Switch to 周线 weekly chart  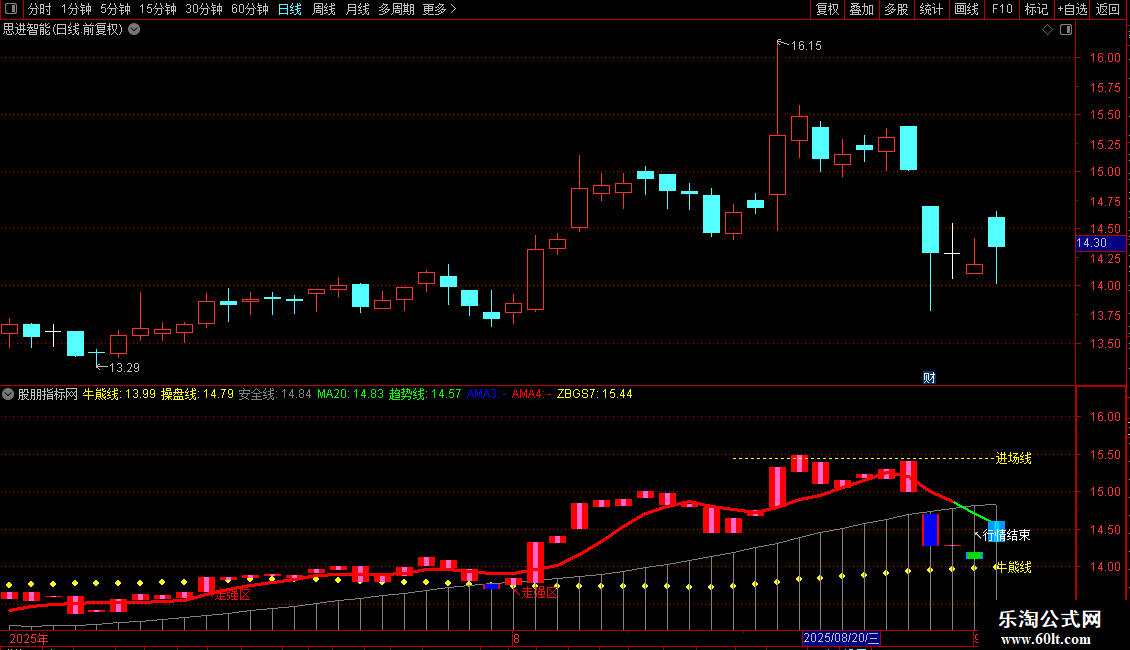coord(324,9)
